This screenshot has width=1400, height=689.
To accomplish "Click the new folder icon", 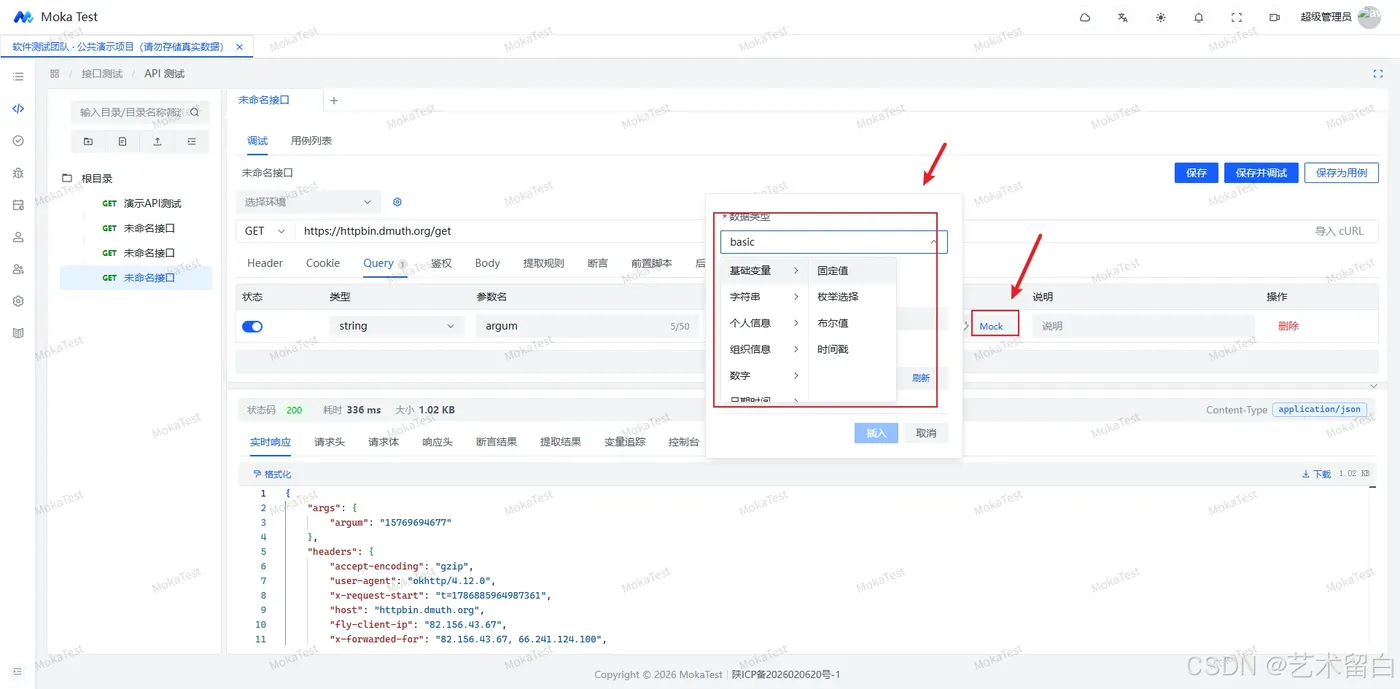I will pos(88,142).
